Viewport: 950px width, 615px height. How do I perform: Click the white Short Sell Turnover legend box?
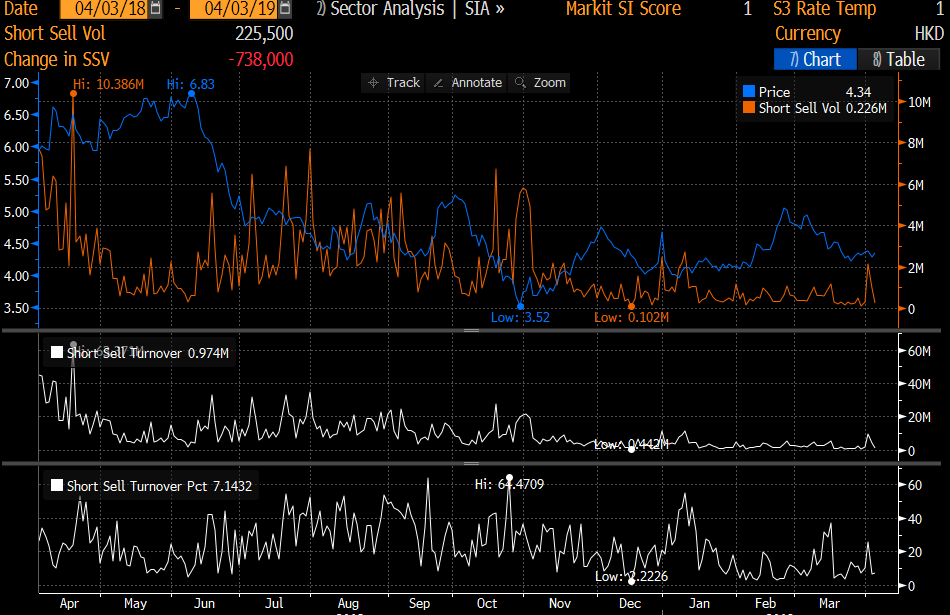pyautogui.click(x=57, y=353)
